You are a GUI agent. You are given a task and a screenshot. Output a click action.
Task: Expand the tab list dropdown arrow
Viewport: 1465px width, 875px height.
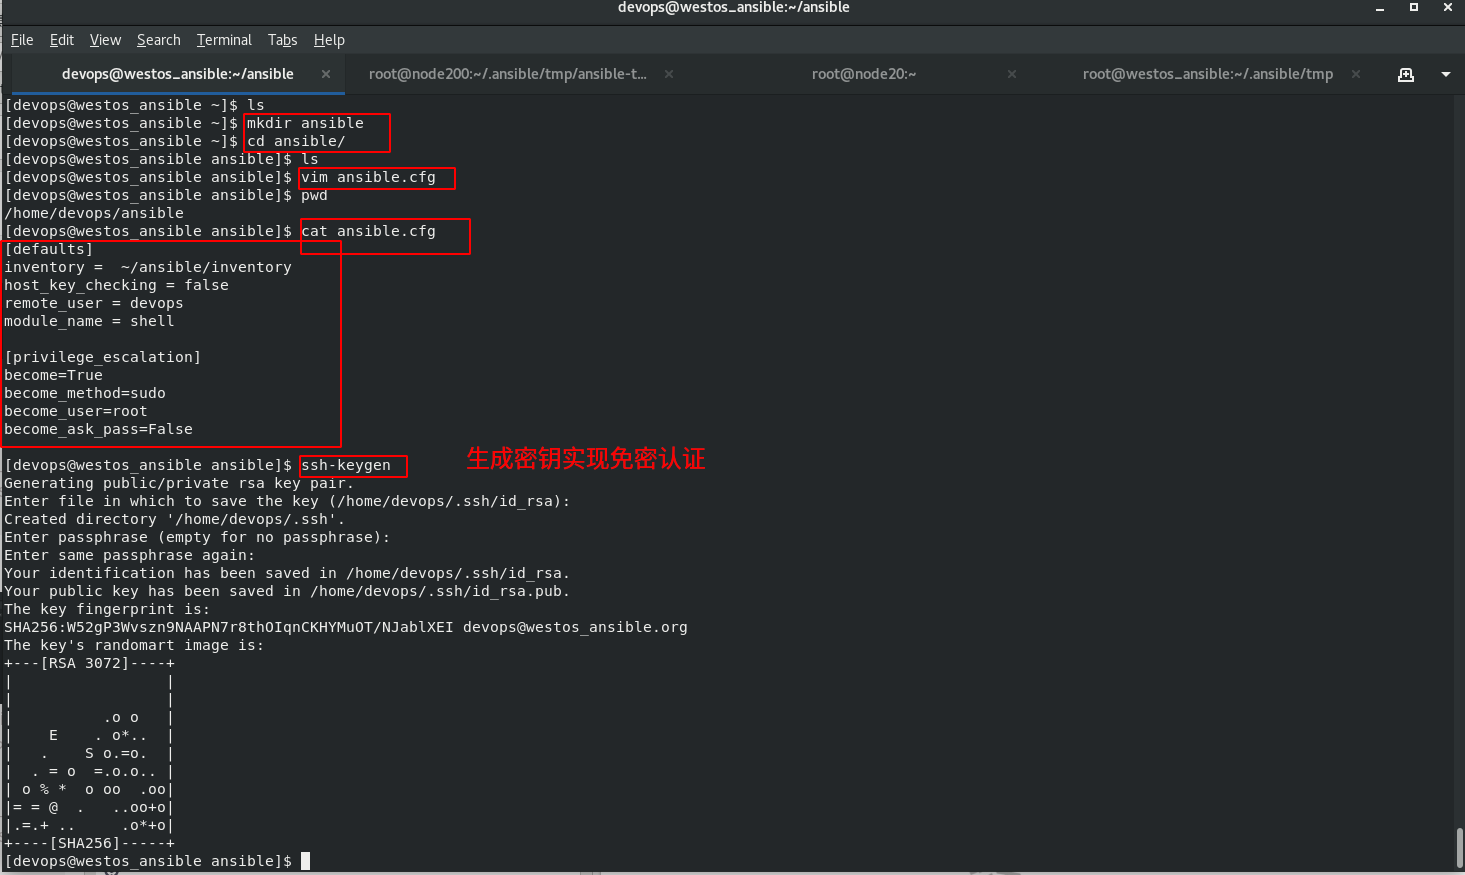coord(1445,74)
